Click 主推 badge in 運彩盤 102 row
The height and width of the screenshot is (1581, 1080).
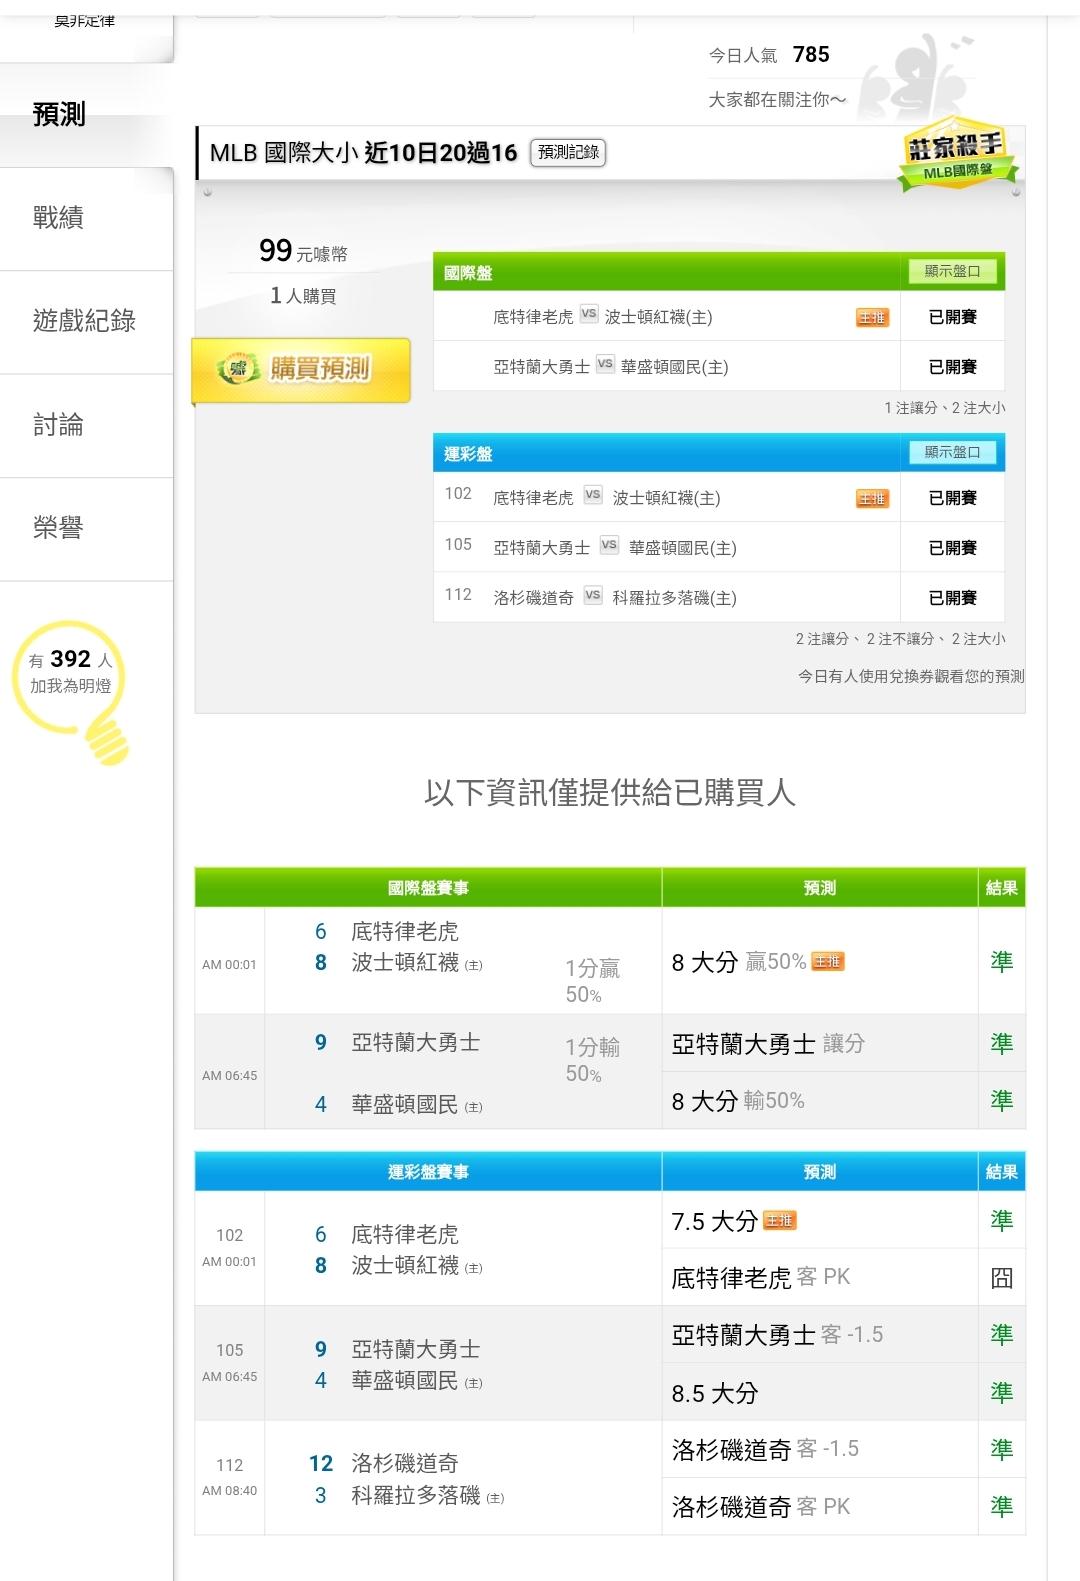[872, 498]
